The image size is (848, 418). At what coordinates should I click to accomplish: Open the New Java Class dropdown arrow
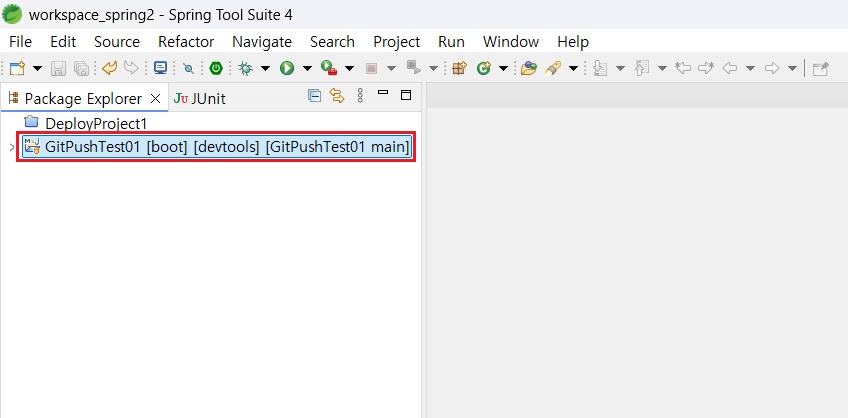(503, 68)
